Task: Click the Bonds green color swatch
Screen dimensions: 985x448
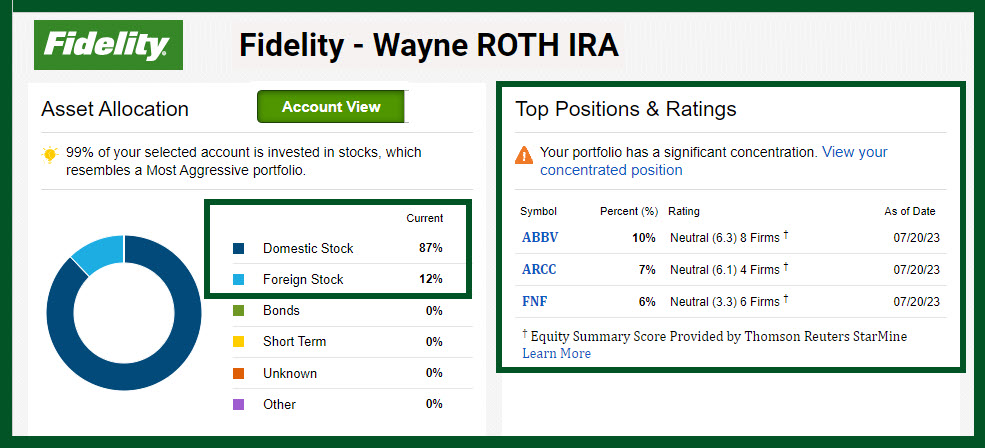Action: 238,311
